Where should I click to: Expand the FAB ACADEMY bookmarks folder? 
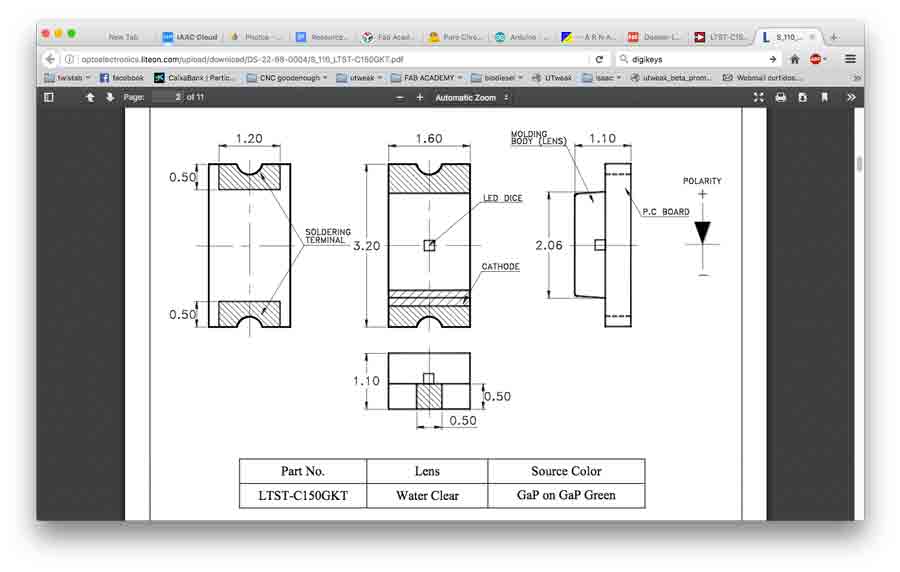(x=426, y=77)
